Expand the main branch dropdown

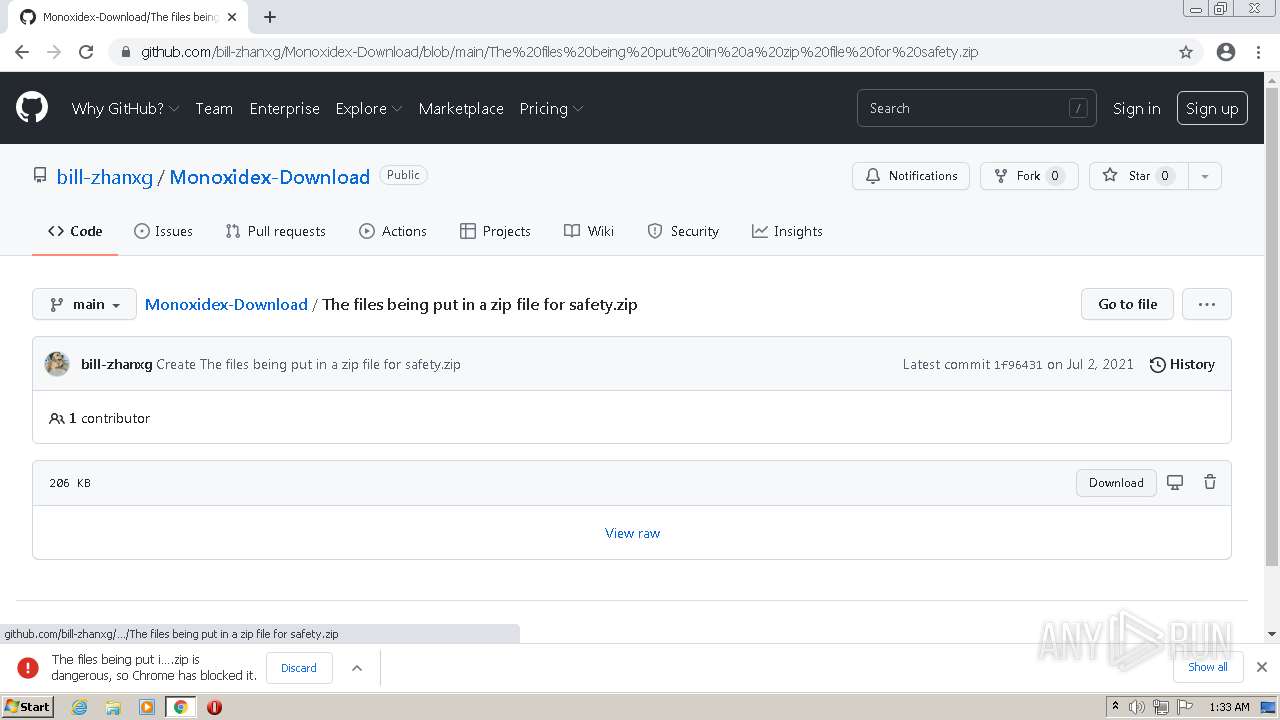[84, 304]
